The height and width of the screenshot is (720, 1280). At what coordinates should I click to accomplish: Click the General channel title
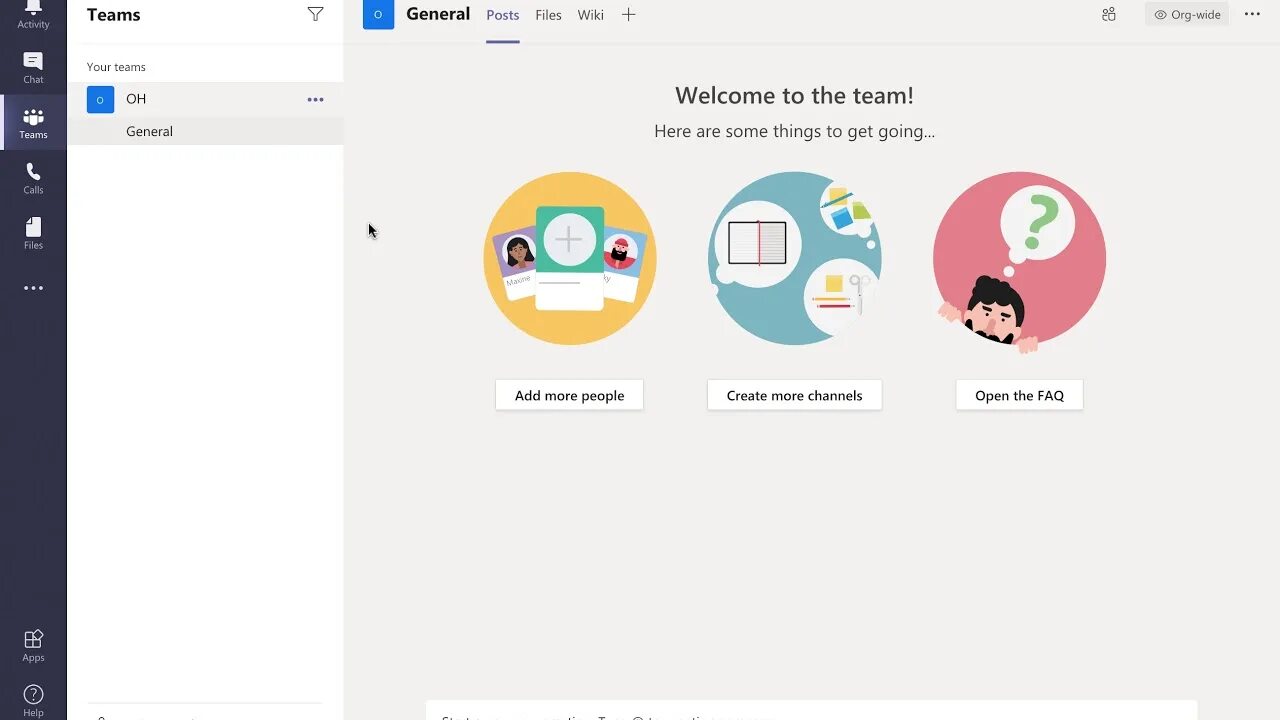point(438,14)
